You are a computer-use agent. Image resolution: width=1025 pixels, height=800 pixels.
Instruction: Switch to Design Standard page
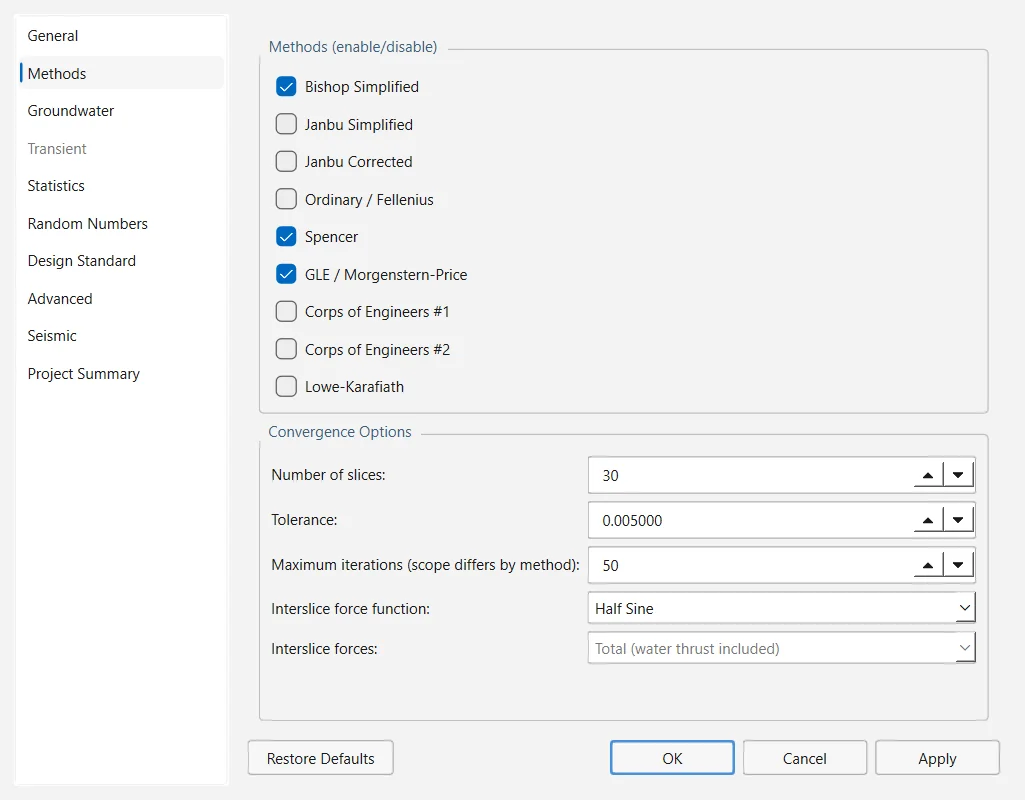pyautogui.click(x=122, y=261)
